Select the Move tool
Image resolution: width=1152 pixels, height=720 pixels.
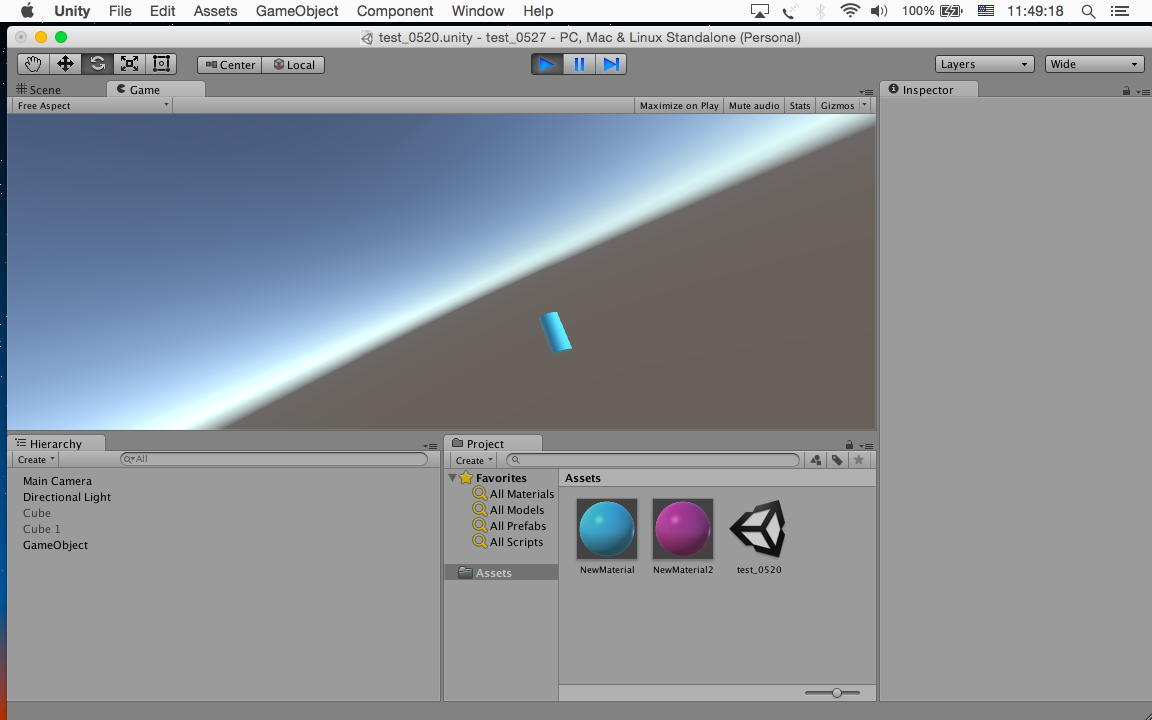click(65, 64)
